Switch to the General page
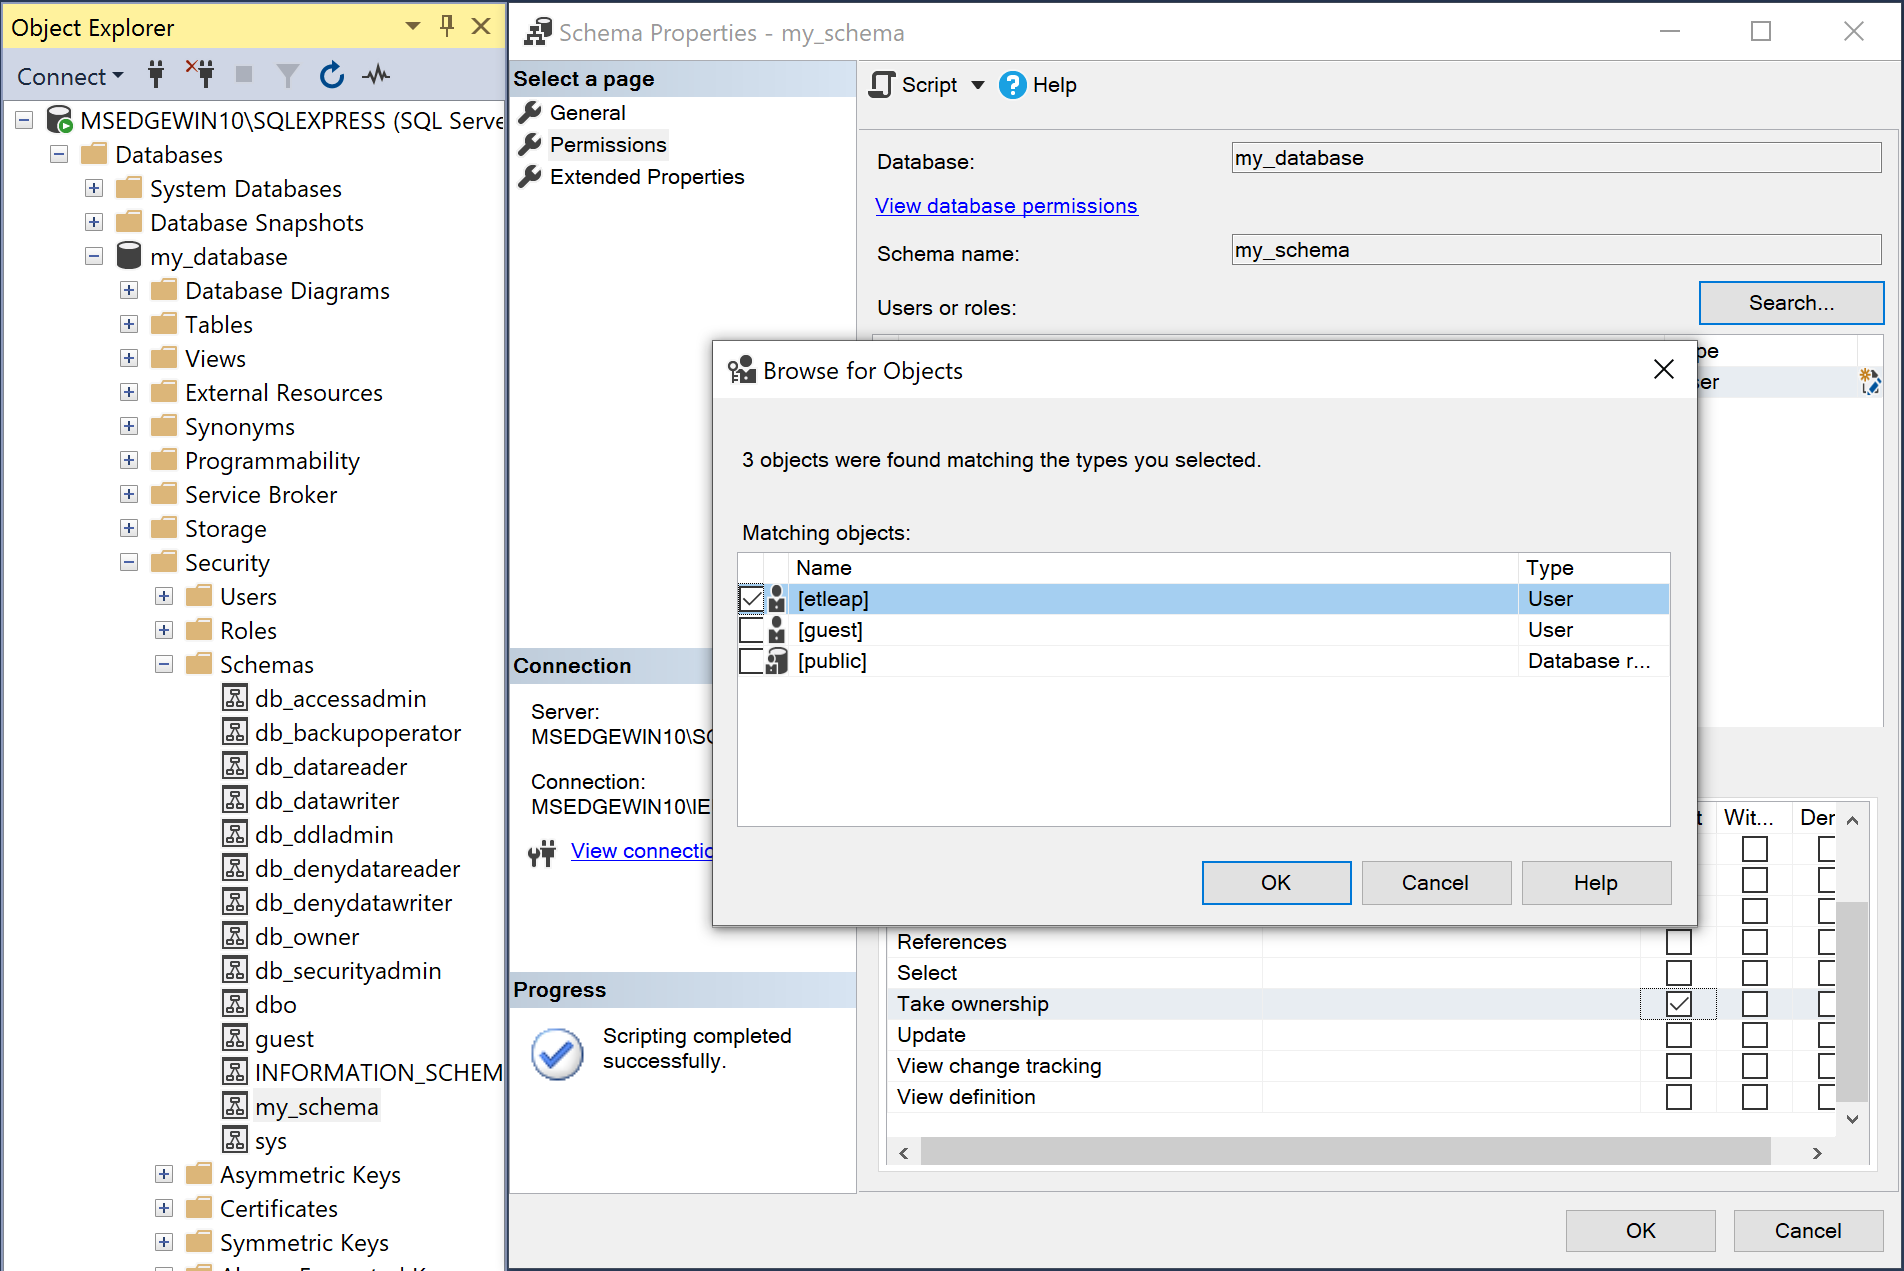Screen dimensions: 1904x1271 pyautogui.click(x=587, y=112)
